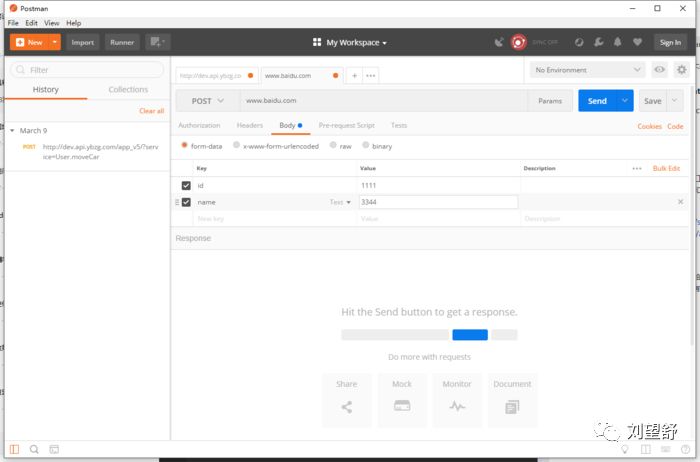Open the Text type dropdown in name row
The image size is (700, 462).
(x=340, y=202)
